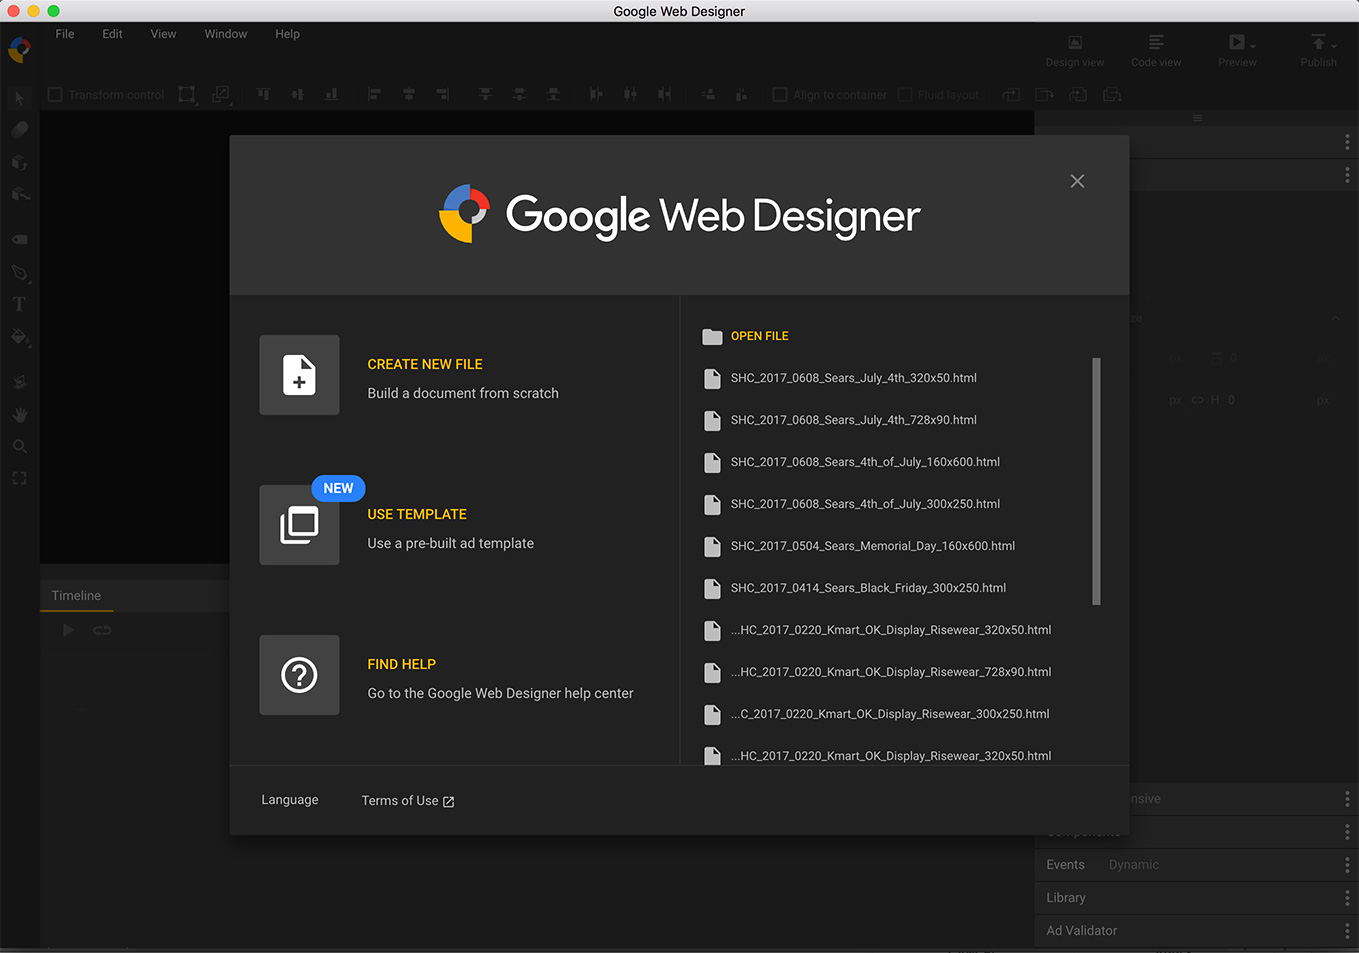
Task: Click the recent files list scrollbar
Action: [x=1096, y=481]
